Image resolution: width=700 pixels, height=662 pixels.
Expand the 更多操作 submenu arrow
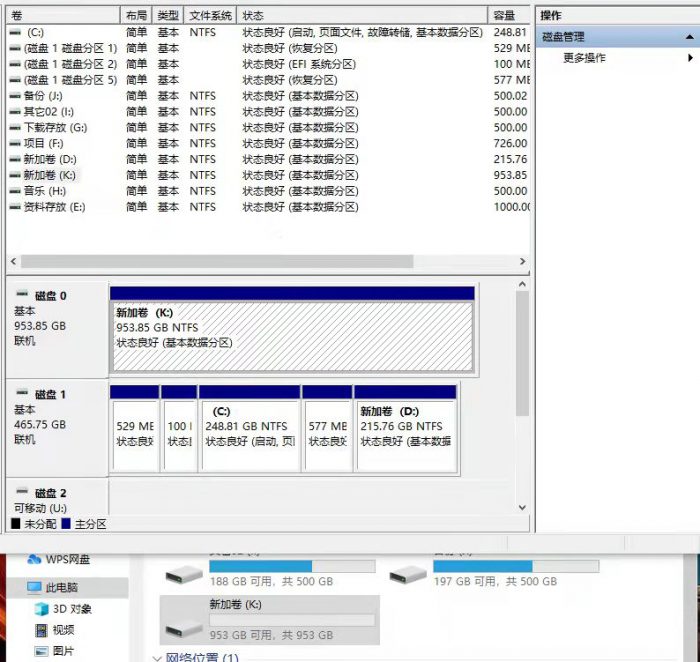[689, 58]
